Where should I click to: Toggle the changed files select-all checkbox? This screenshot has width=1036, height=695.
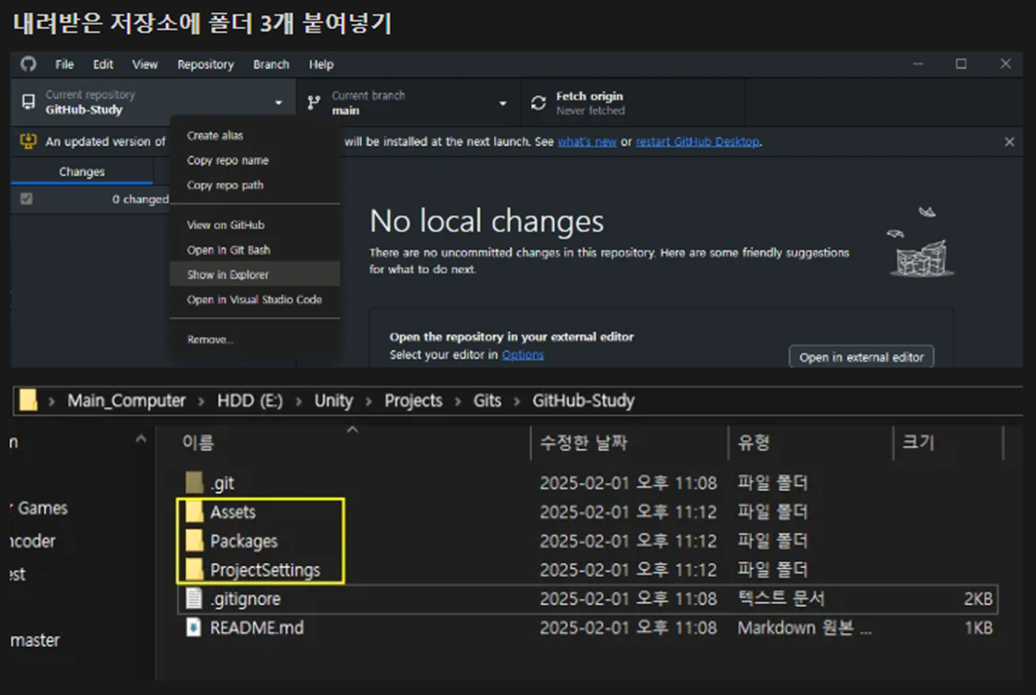tap(26, 199)
